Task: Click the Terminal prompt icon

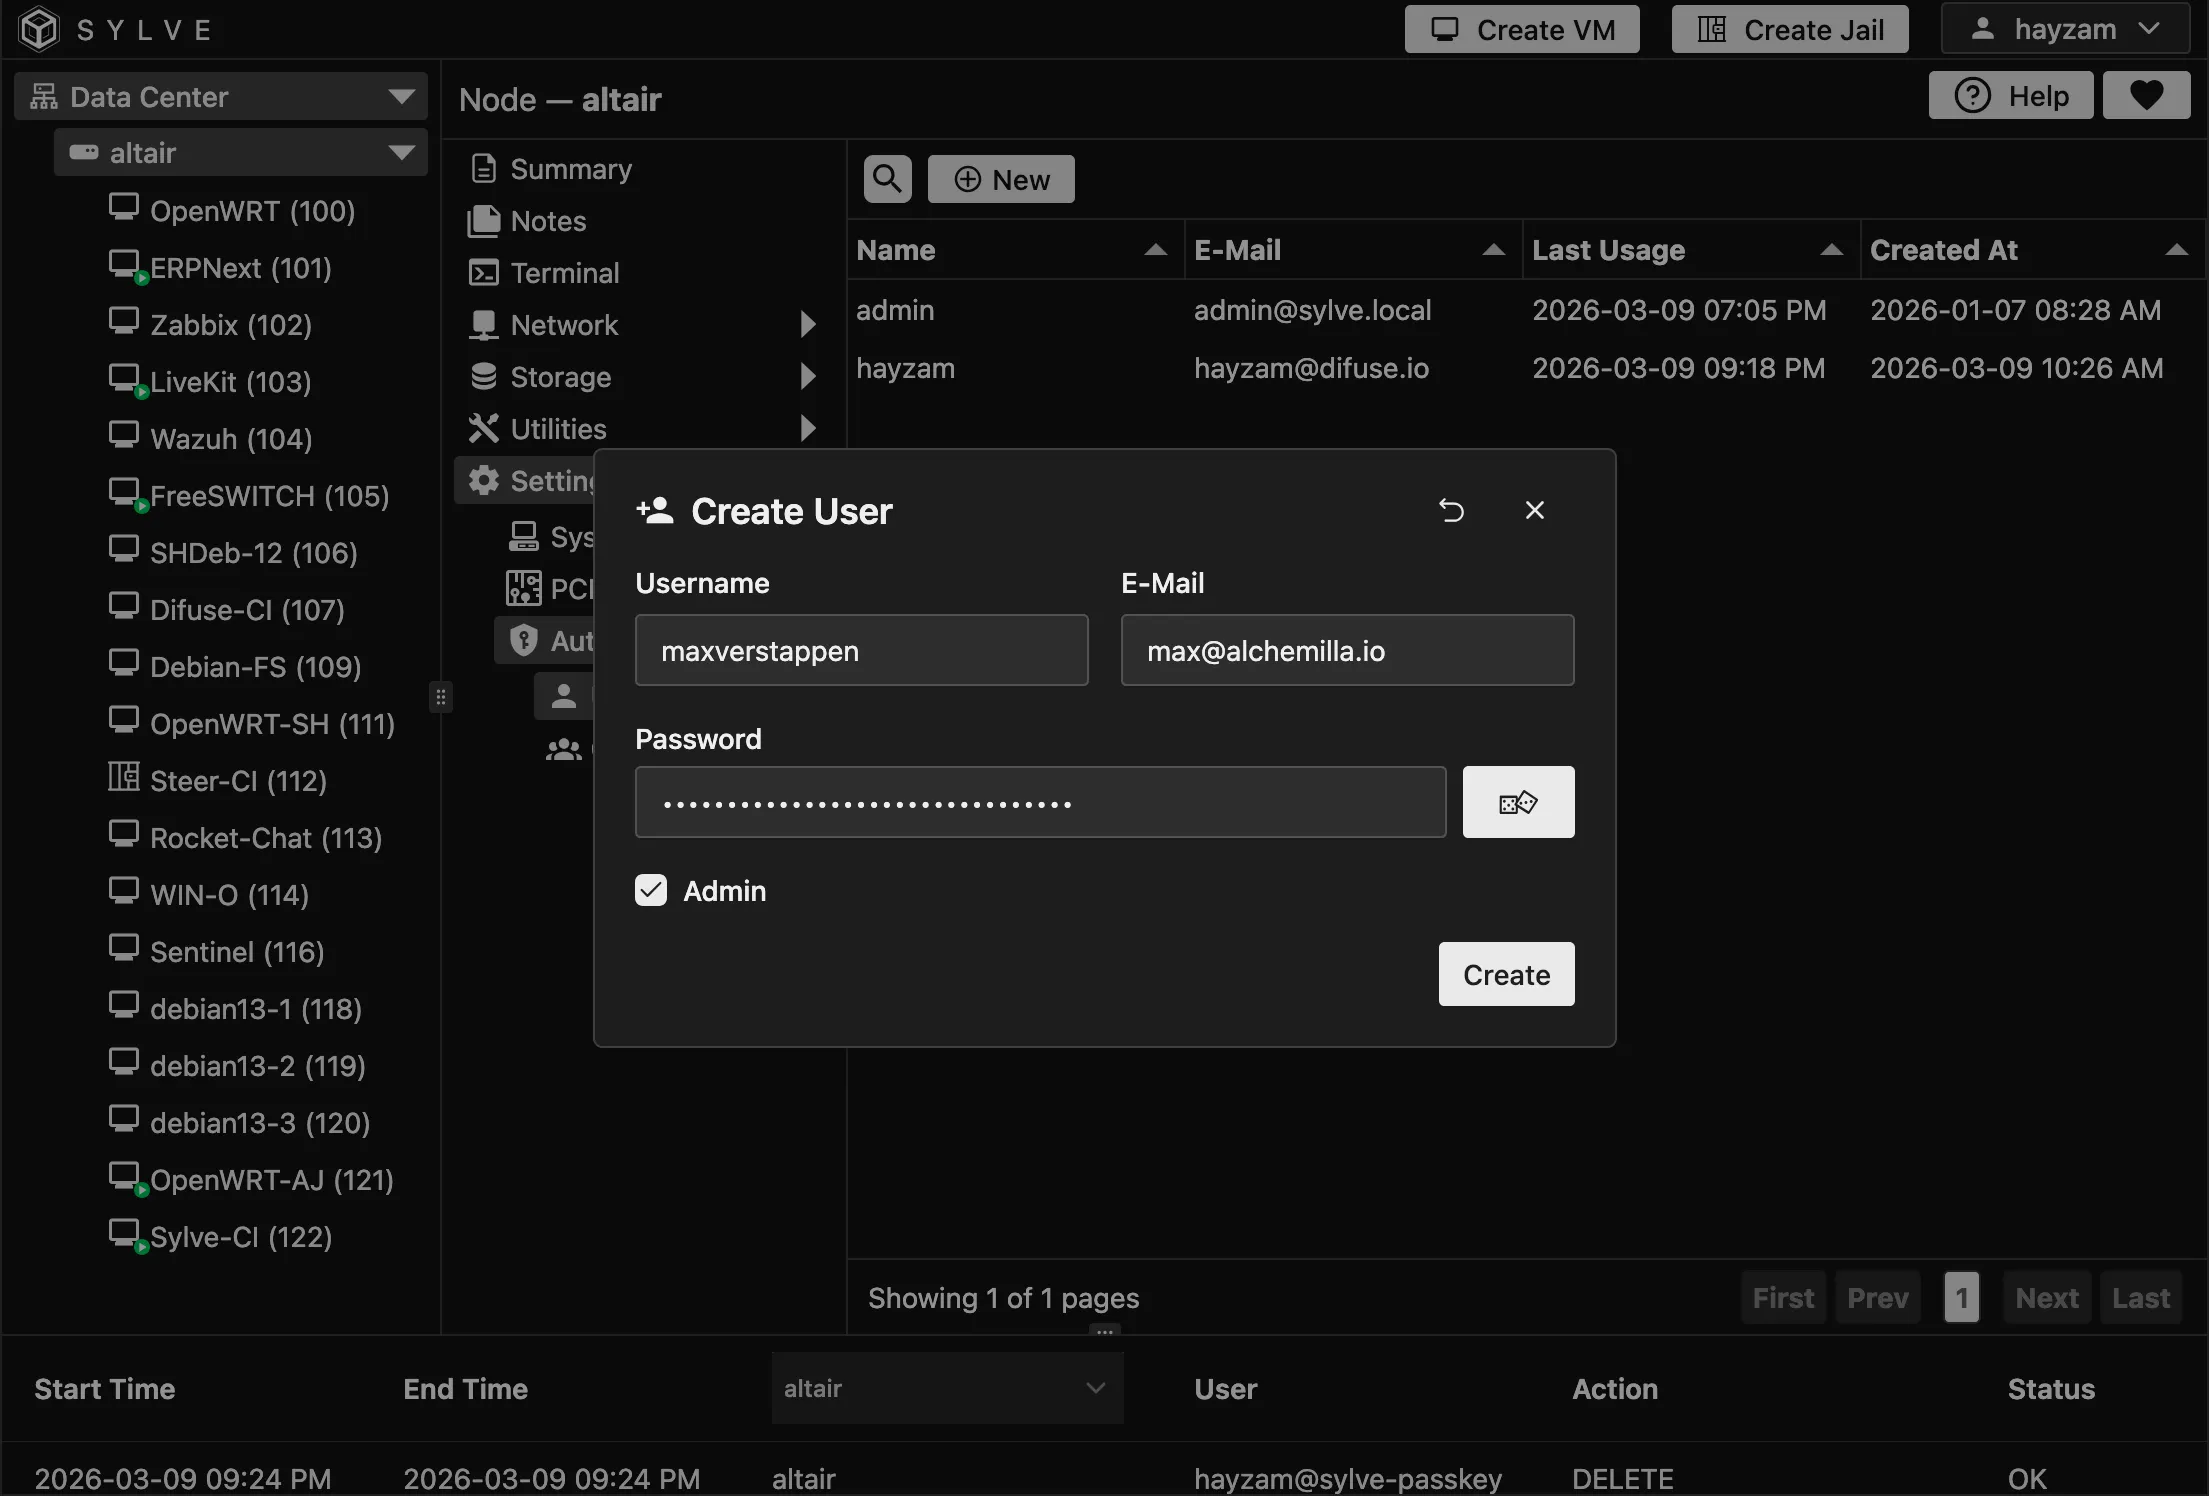Action: (x=484, y=273)
